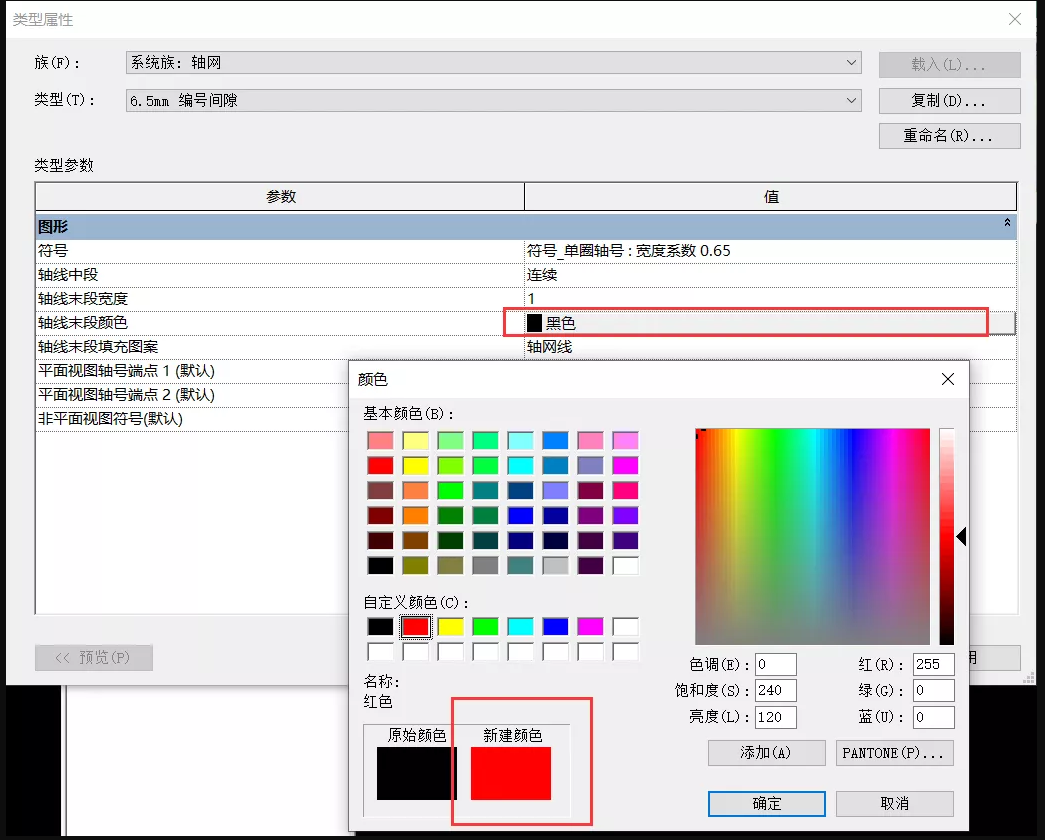Close the 类型属性 dialog window

[x=1014, y=19]
